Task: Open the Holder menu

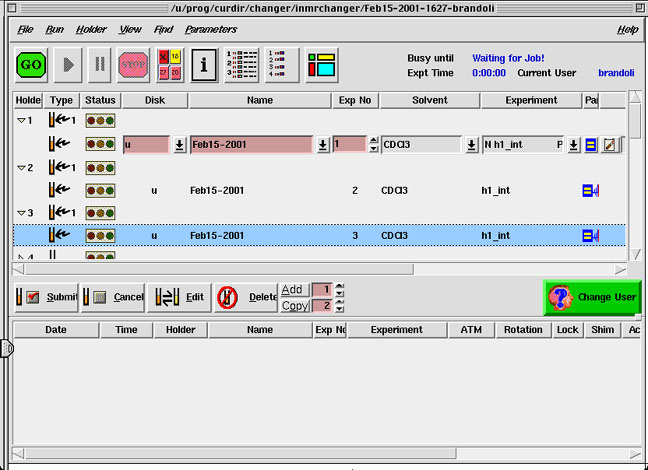Action: click(x=90, y=30)
